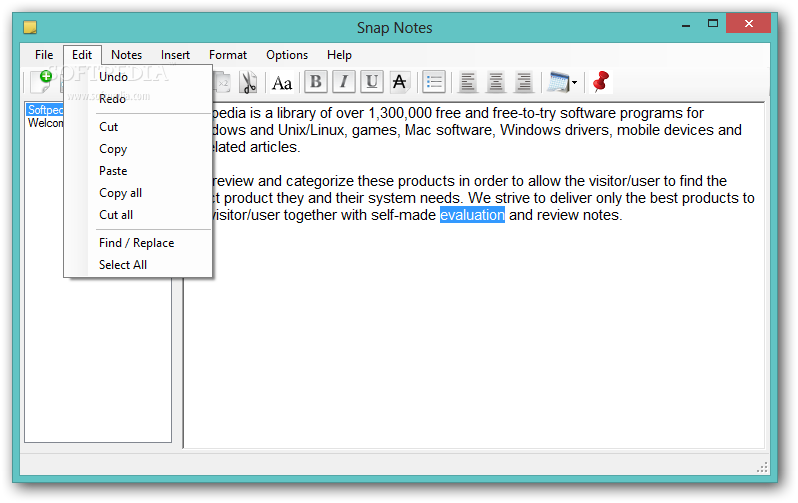Viewport: 798px width, 503px height.
Task: Click the partly hidden x2 toolbar icon
Action: [x=222, y=82]
